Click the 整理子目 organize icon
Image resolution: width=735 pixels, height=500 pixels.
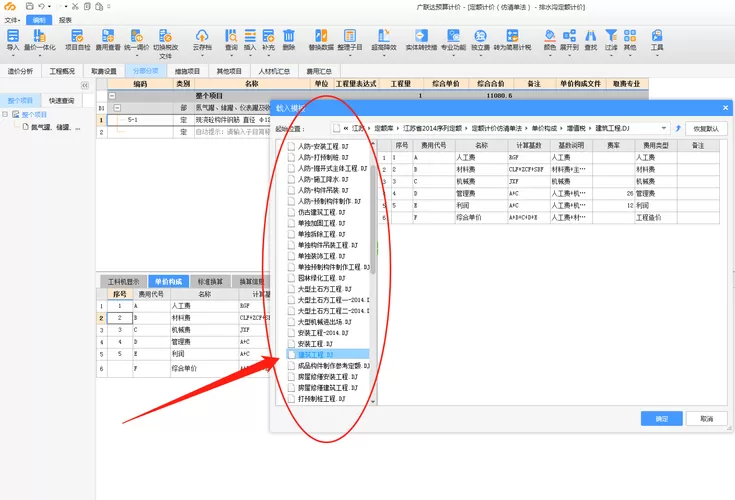click(350, 36)
